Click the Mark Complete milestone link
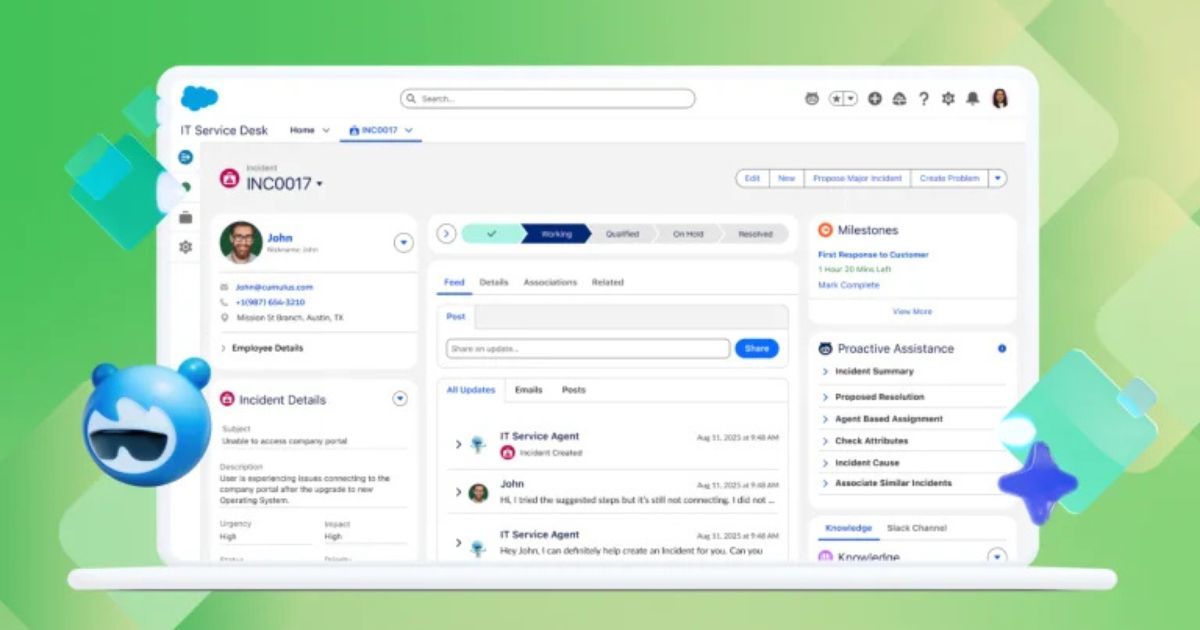 848,285
